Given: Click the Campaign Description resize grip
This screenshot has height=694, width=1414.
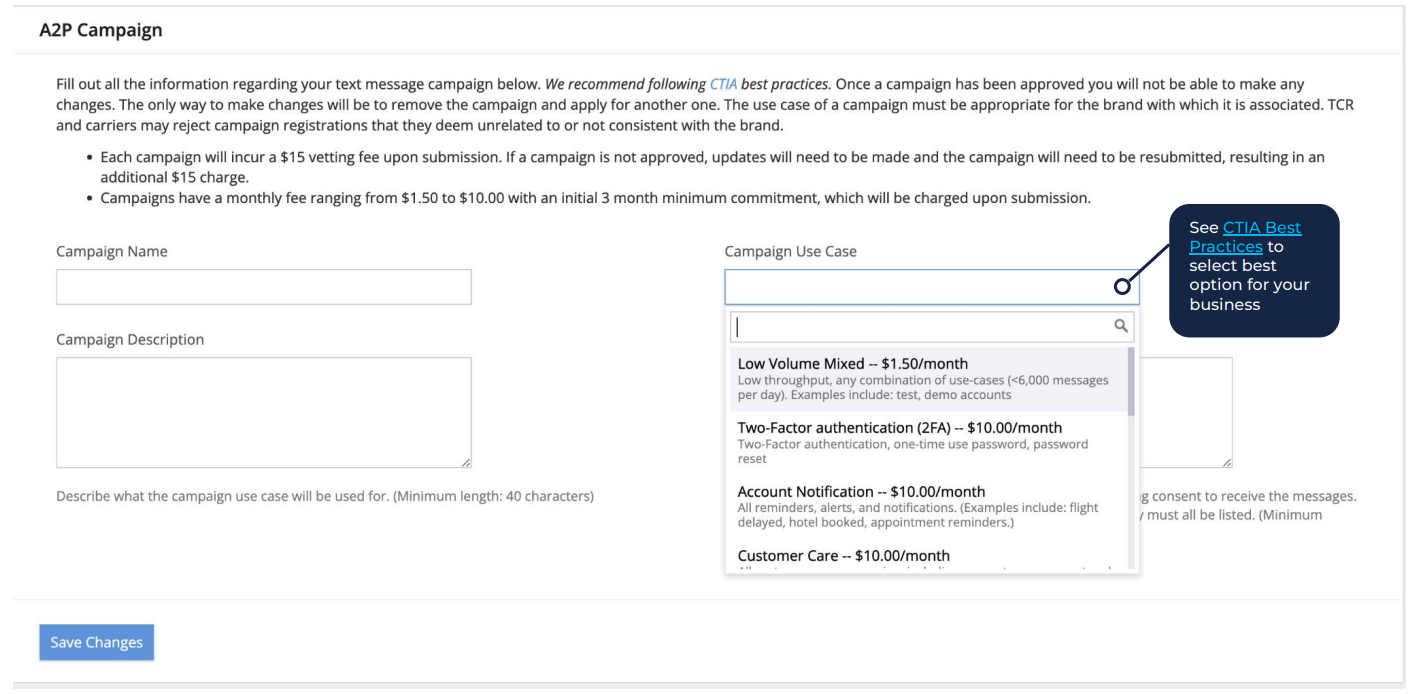Looking at the screenshot, I should (466, 461).
